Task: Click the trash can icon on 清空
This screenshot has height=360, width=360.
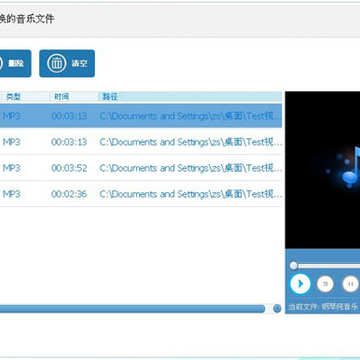Action: [57, 63]
